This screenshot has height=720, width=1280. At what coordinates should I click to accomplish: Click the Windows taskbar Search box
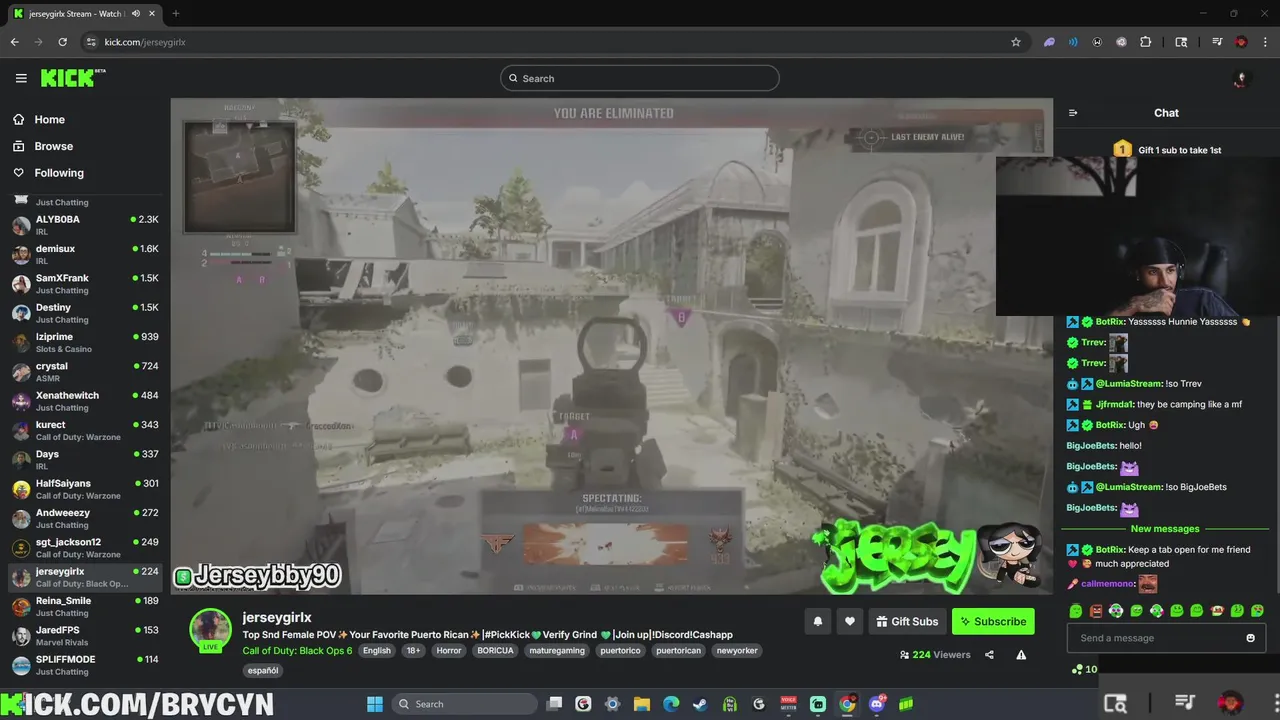tap(465, 704)
